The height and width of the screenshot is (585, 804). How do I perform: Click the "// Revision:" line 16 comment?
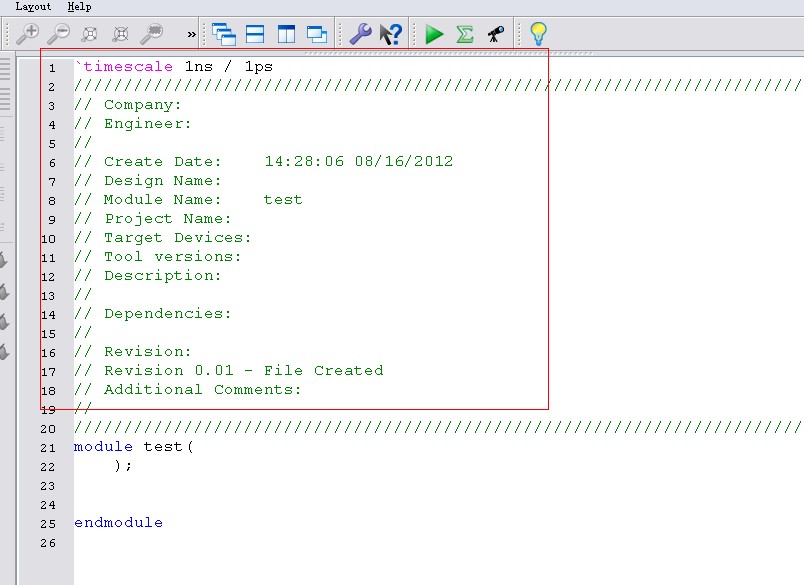point(132,351)
